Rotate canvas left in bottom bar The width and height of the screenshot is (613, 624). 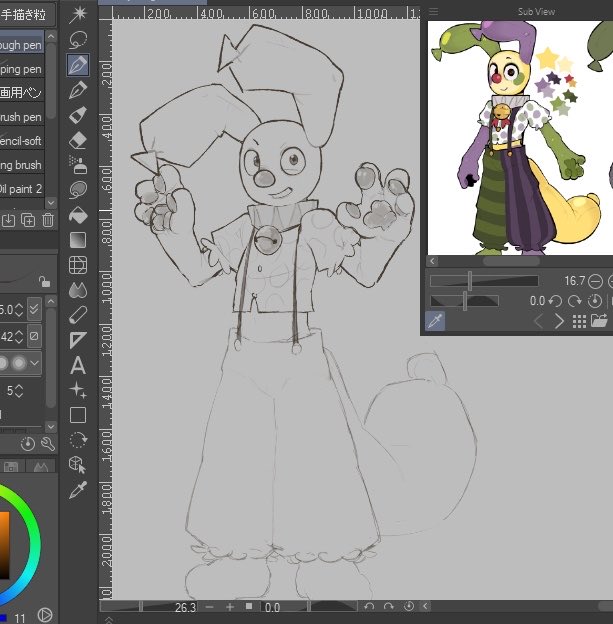click(x=369, y=606)
